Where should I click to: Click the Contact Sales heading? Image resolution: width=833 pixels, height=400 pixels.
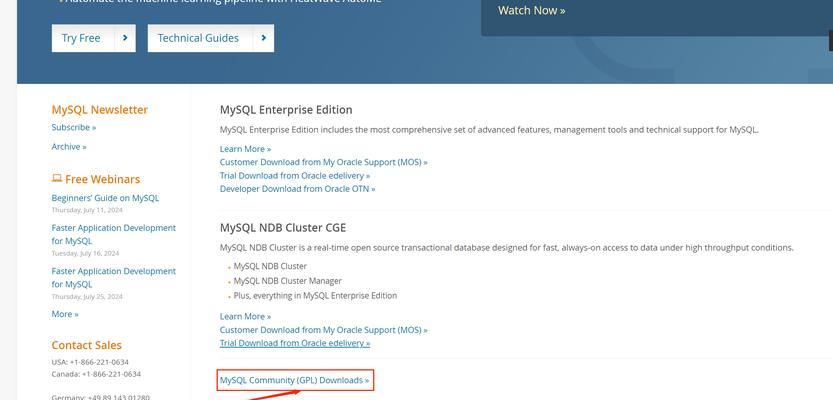(87, 345)
